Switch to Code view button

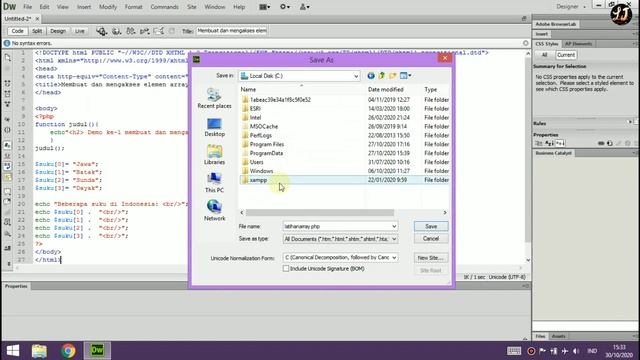(x=17, y=31)
